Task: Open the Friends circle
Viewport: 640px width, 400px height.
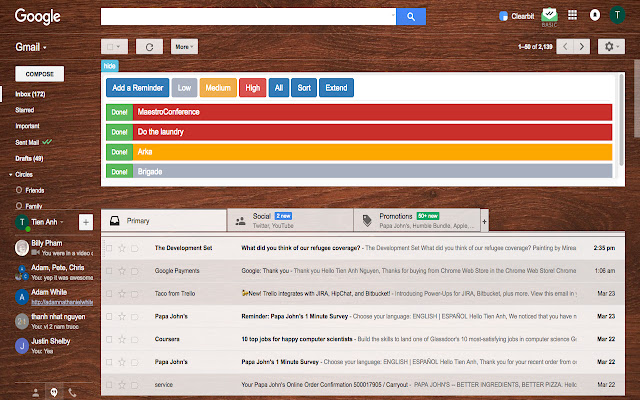Action: pos(35,191)
